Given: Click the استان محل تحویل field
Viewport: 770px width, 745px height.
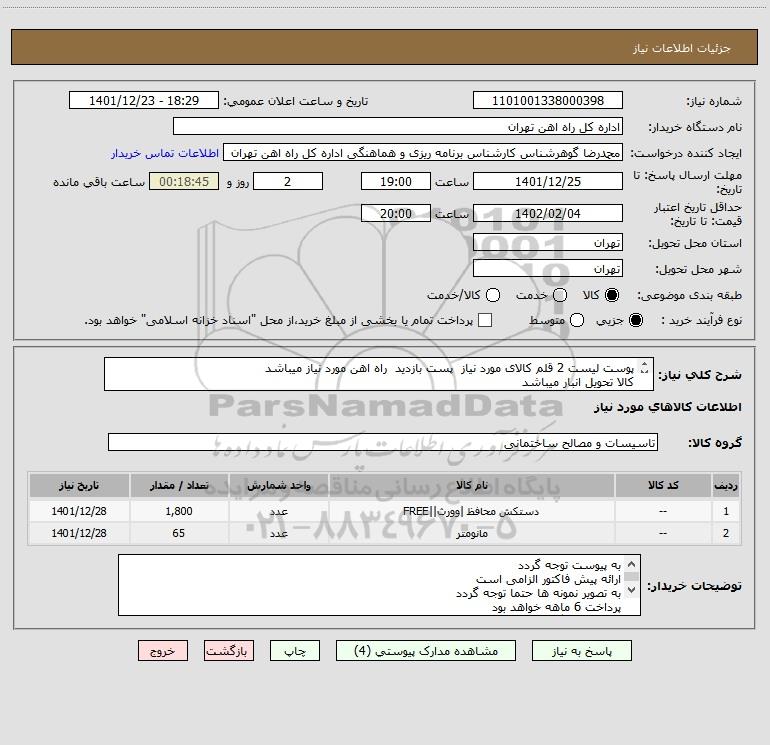Looking at the screenshot, I should point(548,243).
